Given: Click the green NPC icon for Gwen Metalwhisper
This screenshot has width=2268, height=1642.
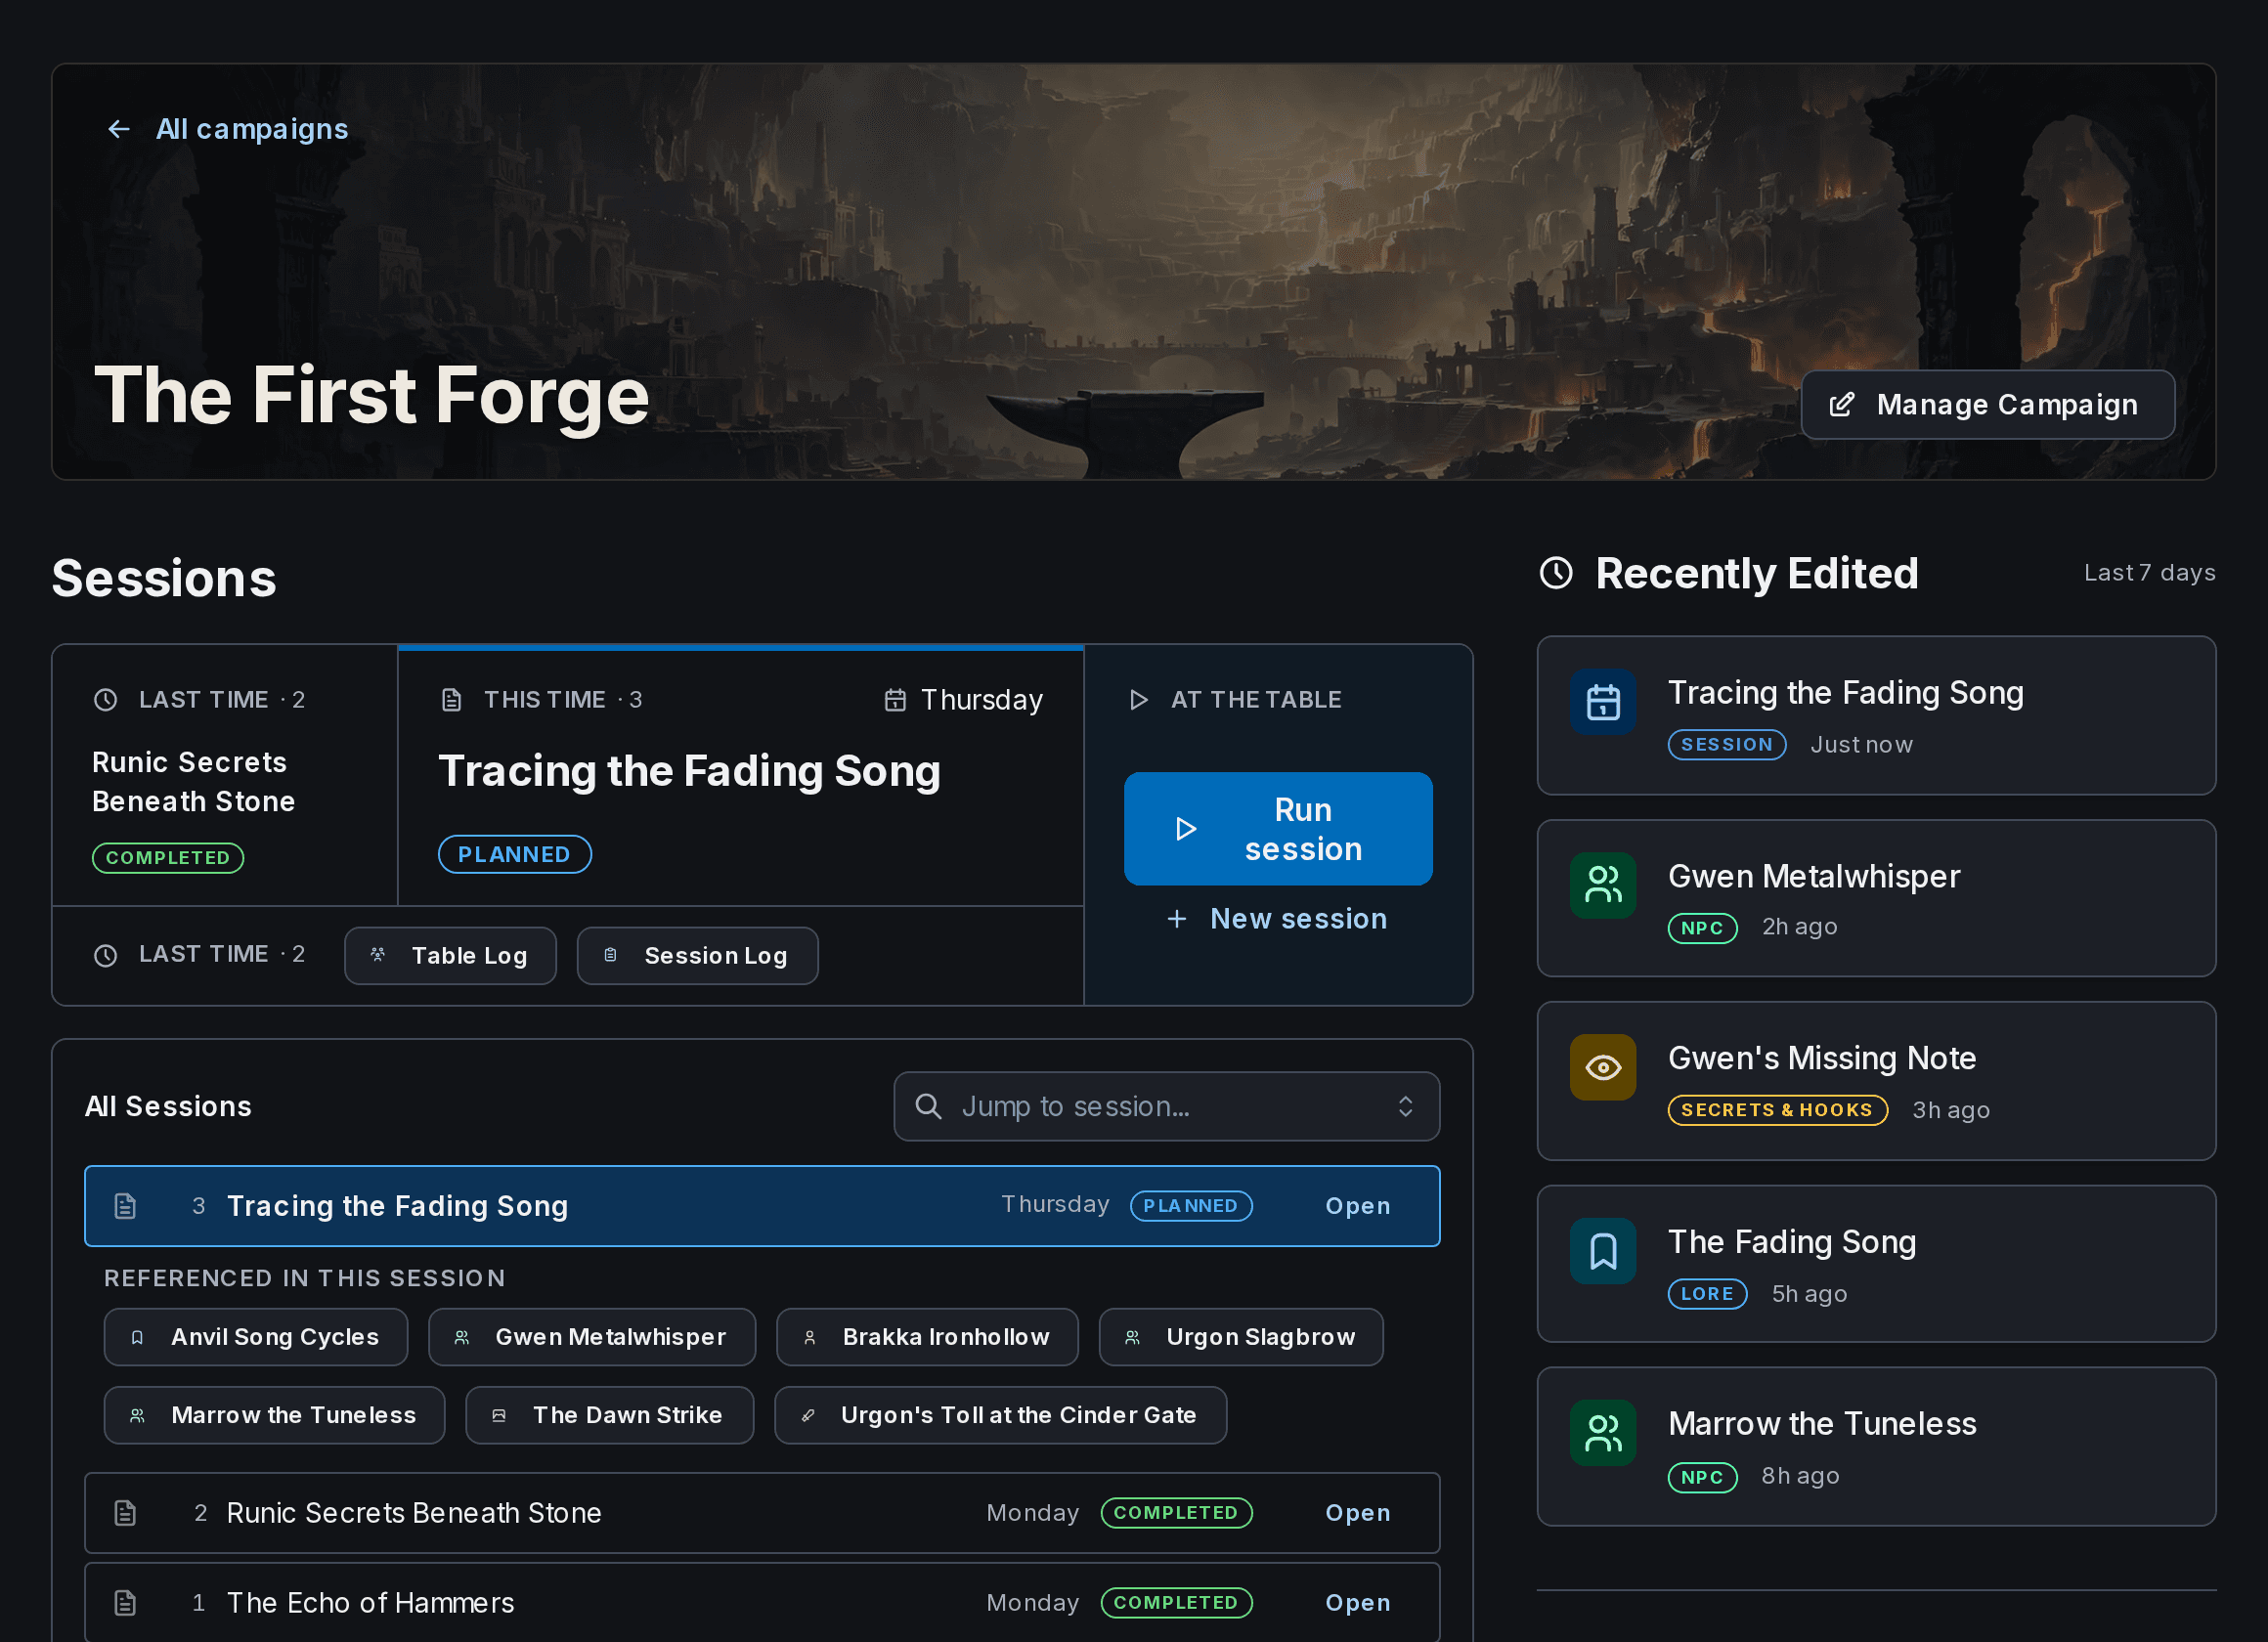Looking at the screenshot, I should [x=1603, y=885].
